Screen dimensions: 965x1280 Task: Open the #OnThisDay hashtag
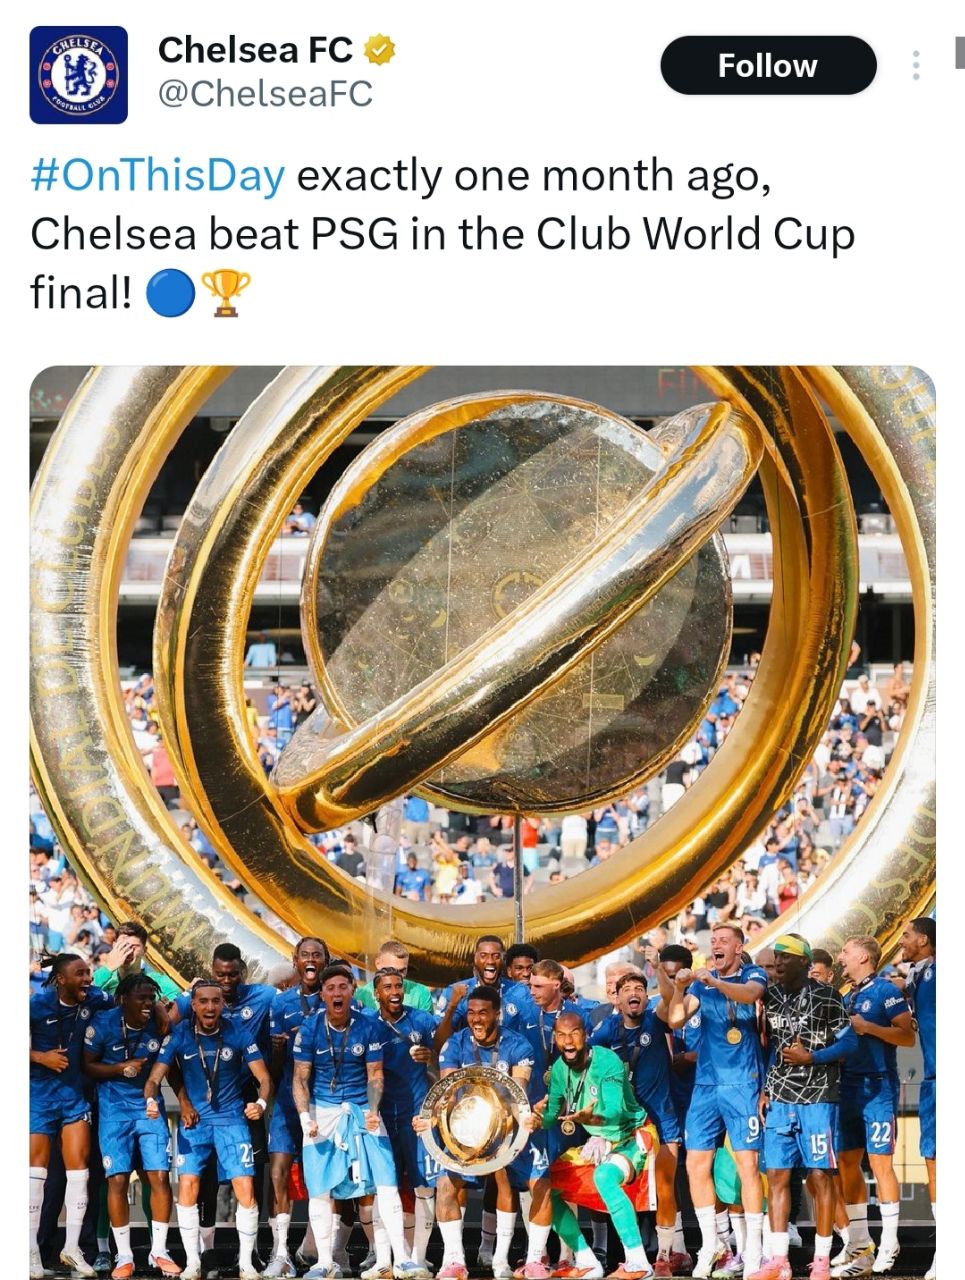pyautogui.click(x=158, y=176)
